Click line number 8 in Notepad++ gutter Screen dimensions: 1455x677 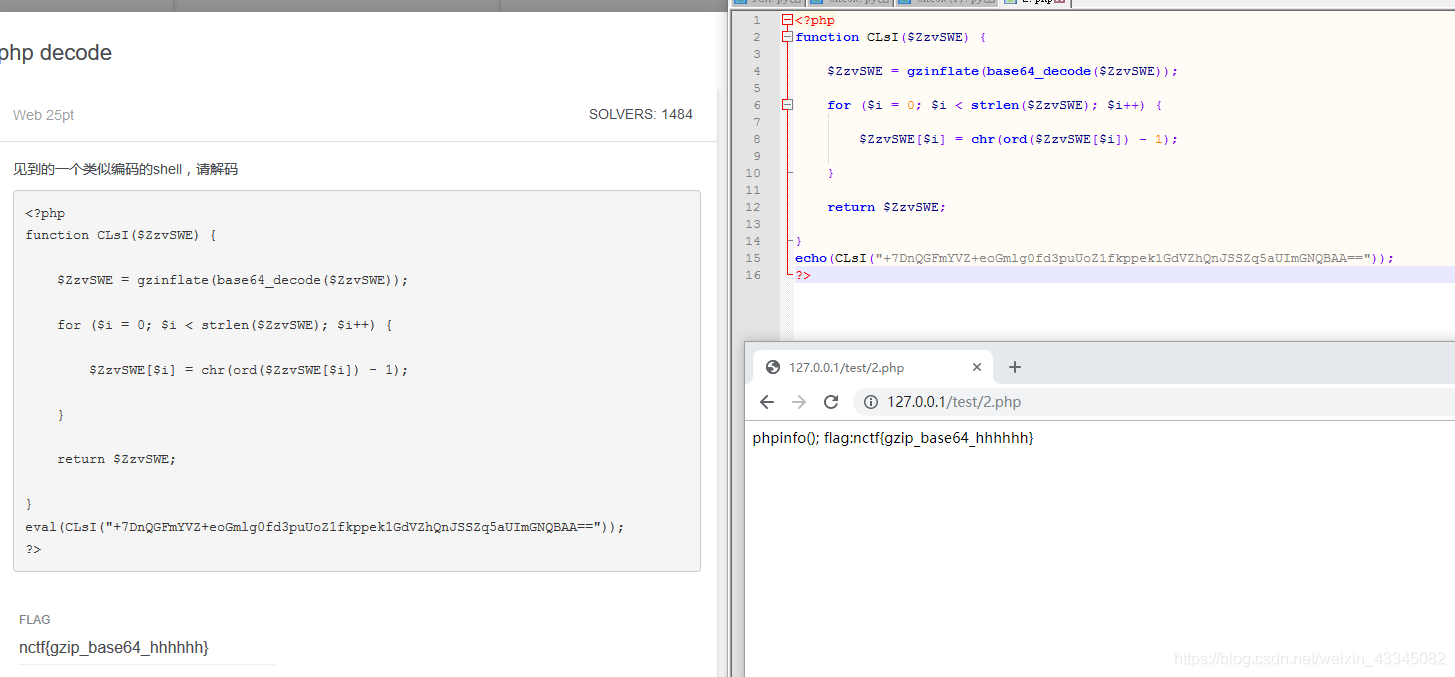pos(757,139)
